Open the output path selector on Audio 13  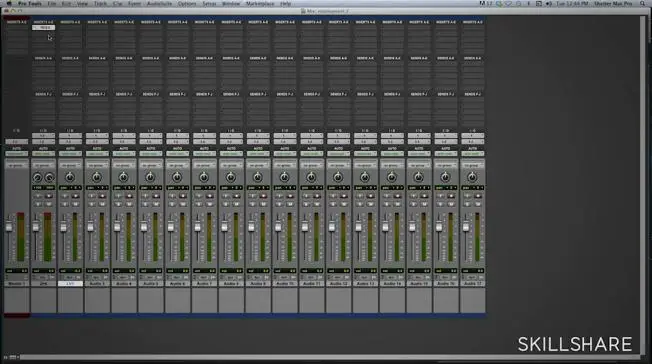[365, 142]
